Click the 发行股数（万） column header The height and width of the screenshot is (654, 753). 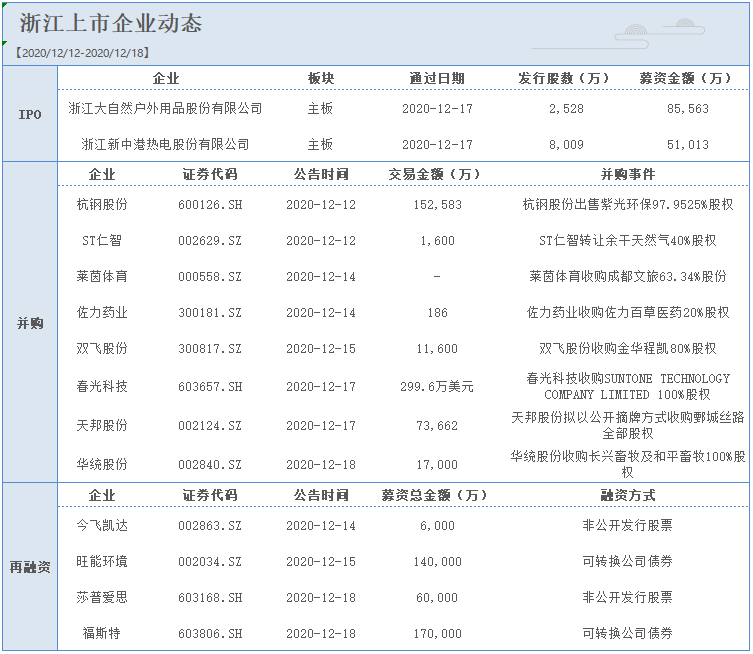(x=566, y=78)
